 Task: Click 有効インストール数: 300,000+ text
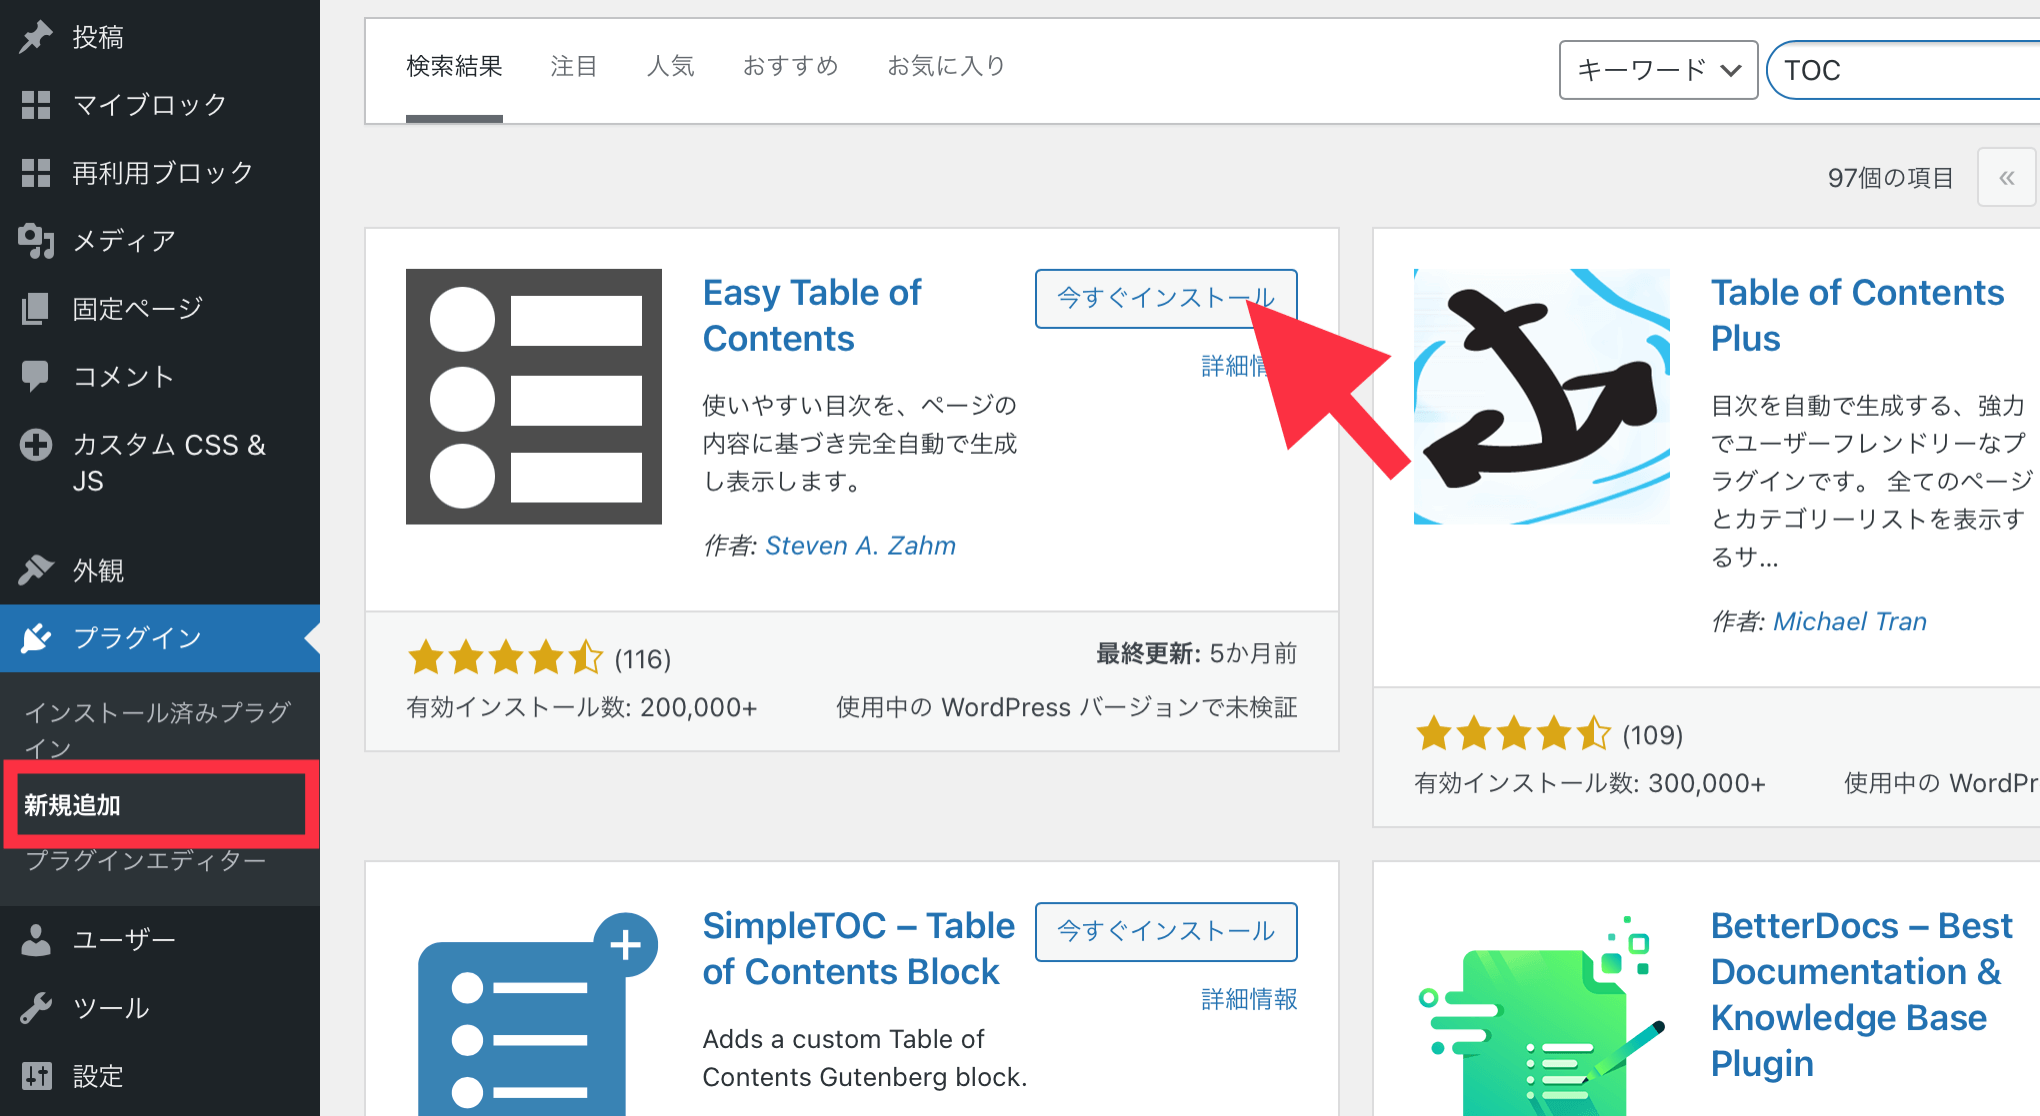pos(1590,784)
